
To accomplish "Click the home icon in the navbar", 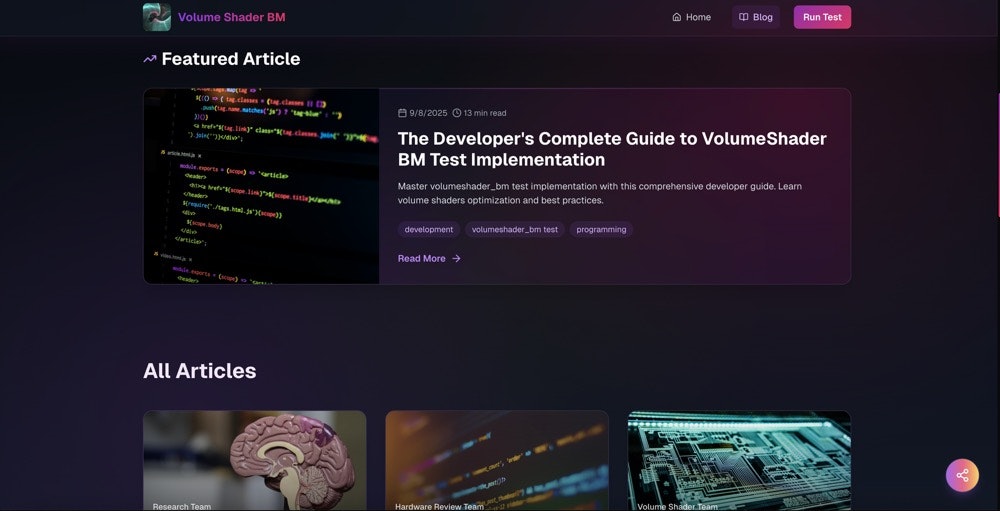I will (x=677, y=17).
